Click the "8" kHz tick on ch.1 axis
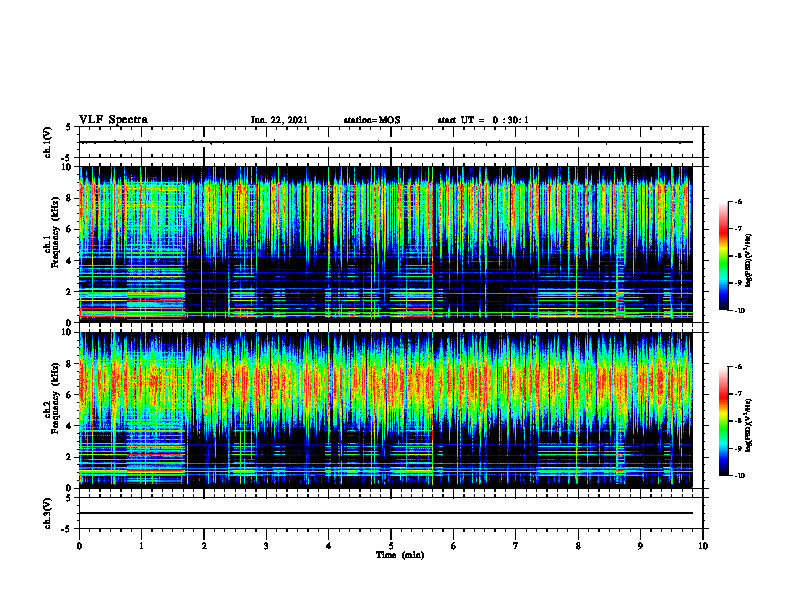The height and width of the screenshot is (612, 792). 70,198
